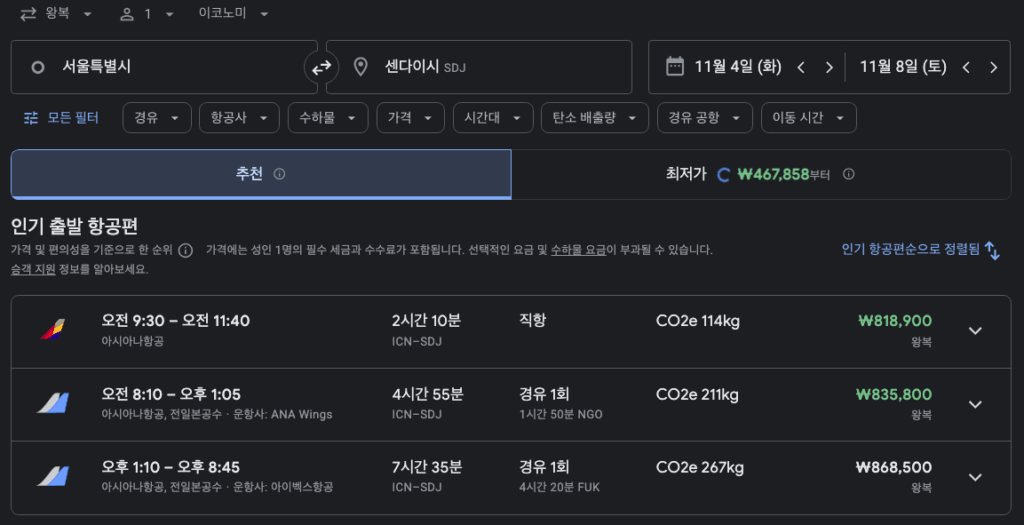Viewport: 1024px width, 525px height.
Task: Click the sort icon next to 인기 항공편순으로 정렬됨
Action: (992, 250)
